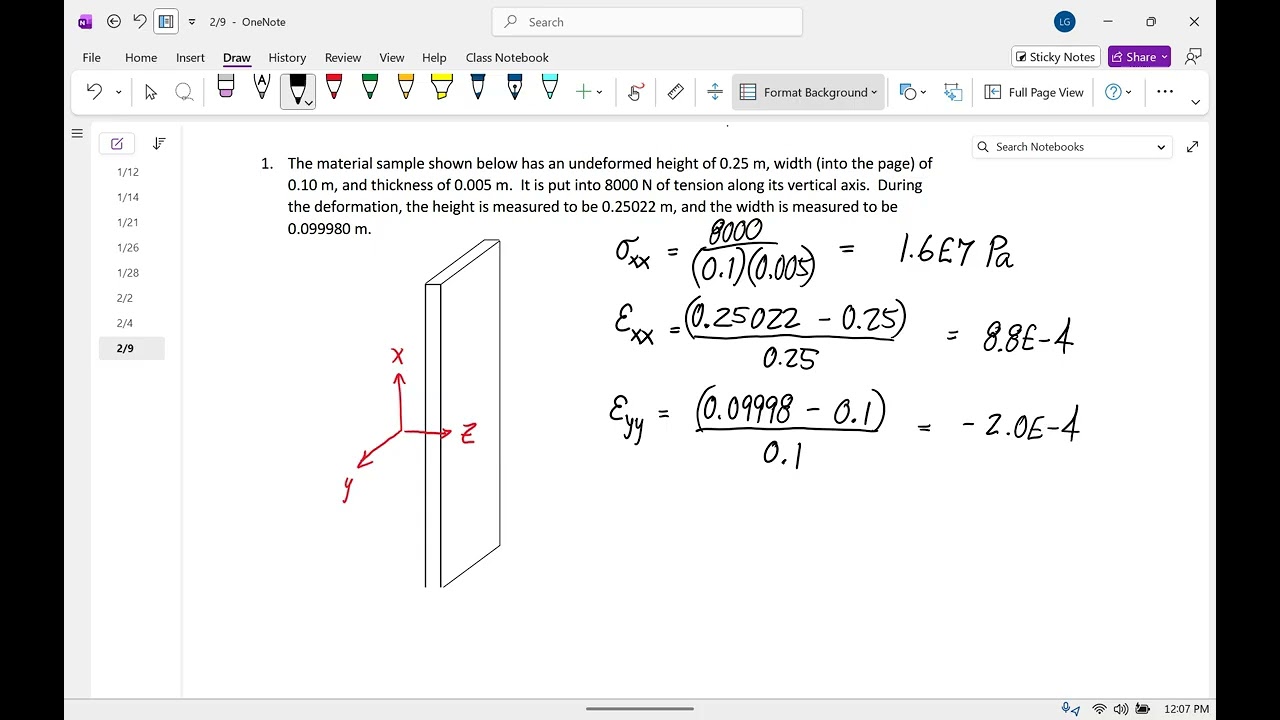
Task: Pick the red pen
Action: [x=334, y=88]
